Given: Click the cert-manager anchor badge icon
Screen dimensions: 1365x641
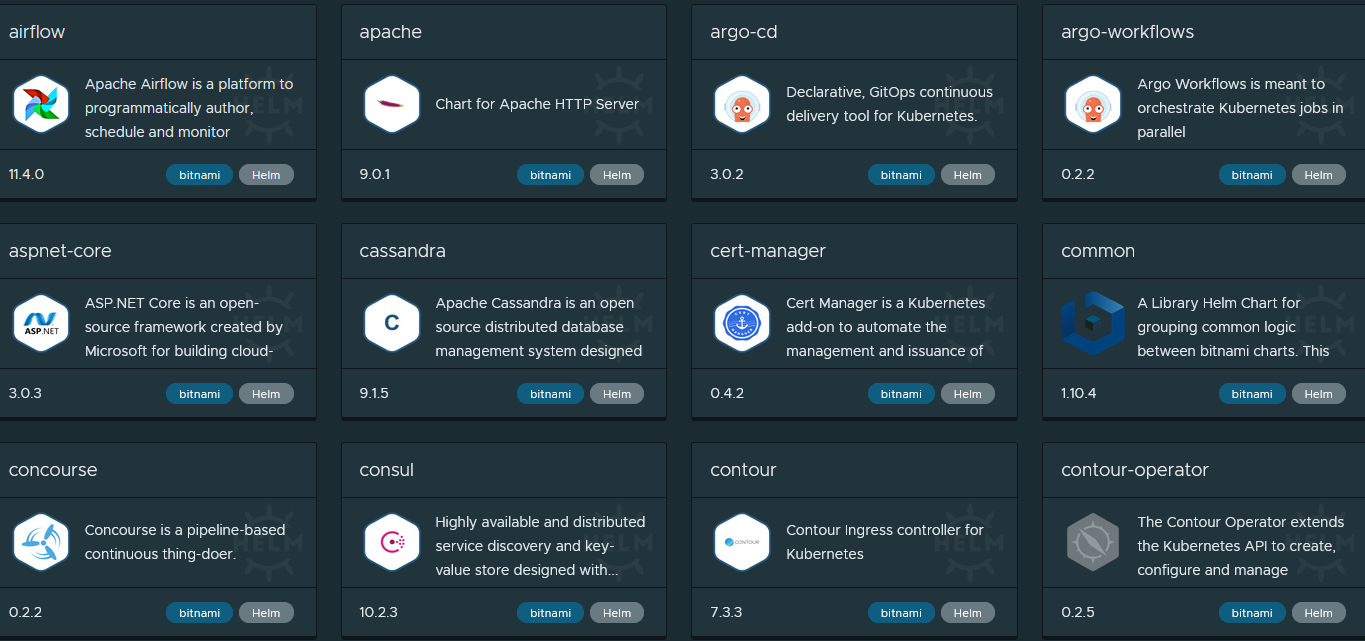Looking at the screenshot, I should tap(743, 323).
